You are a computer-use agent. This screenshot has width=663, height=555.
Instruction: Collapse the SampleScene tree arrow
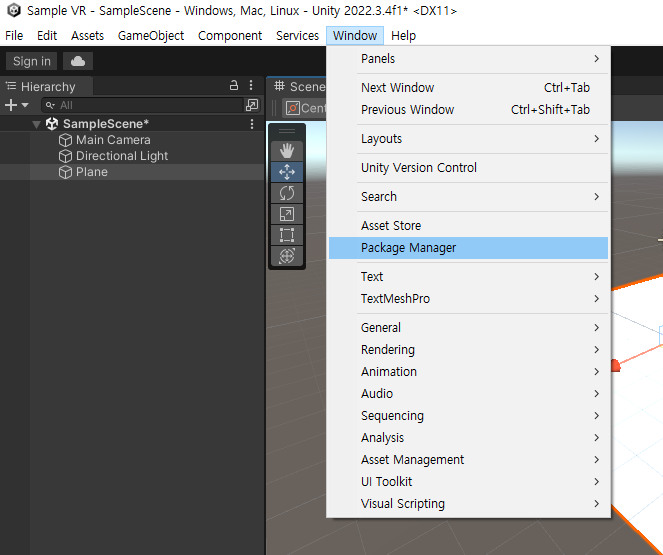click(36, 124)
